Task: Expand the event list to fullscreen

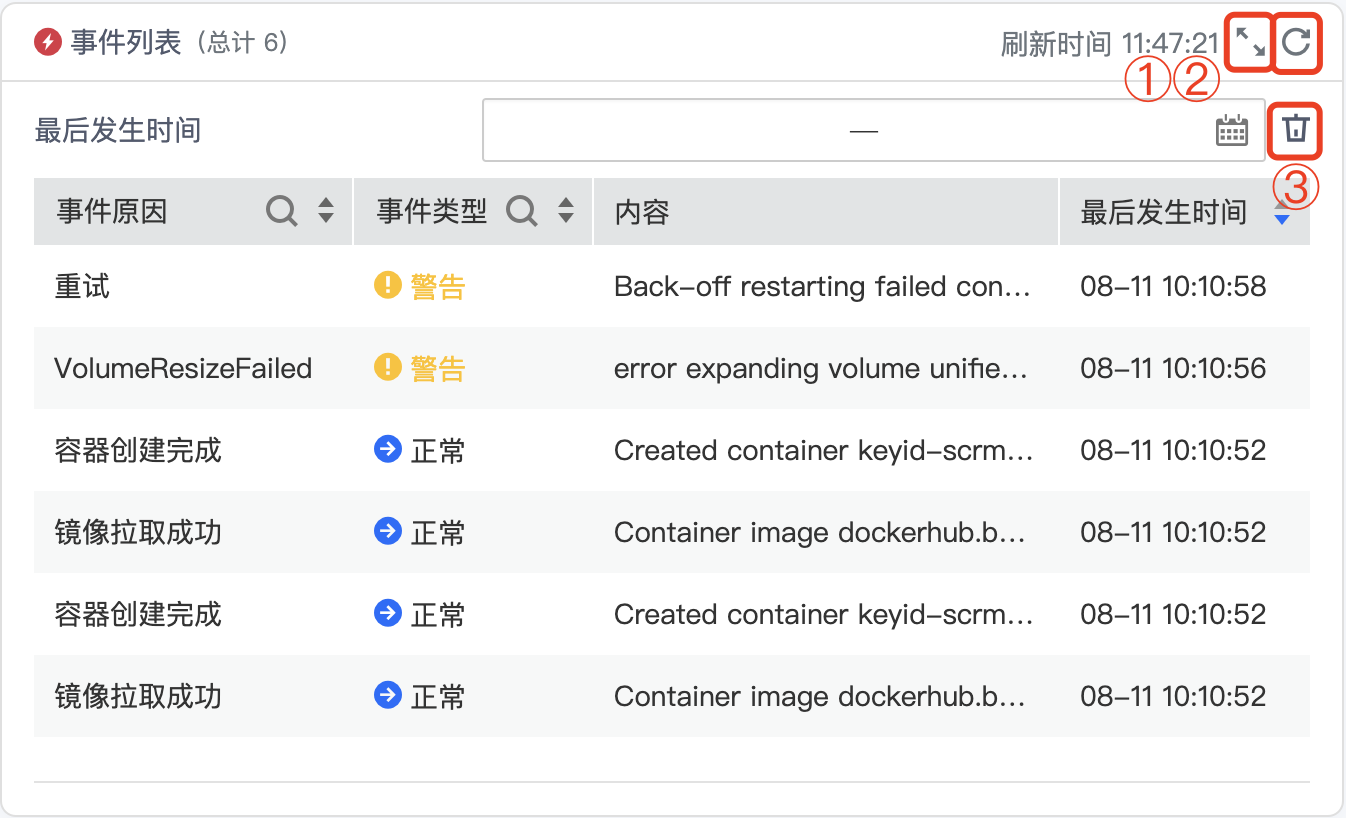Action: click(1250, 43)
